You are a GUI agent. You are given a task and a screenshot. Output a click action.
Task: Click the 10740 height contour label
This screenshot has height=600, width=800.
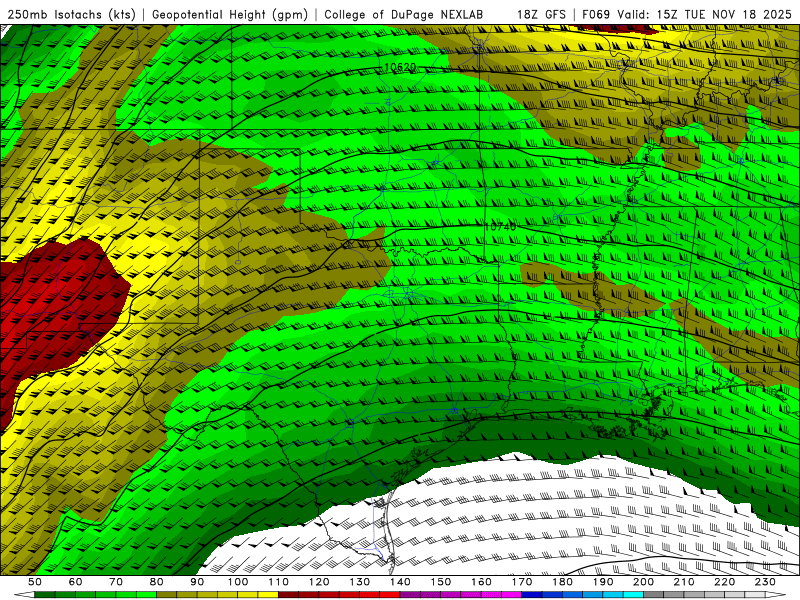(x=500, y=226)
